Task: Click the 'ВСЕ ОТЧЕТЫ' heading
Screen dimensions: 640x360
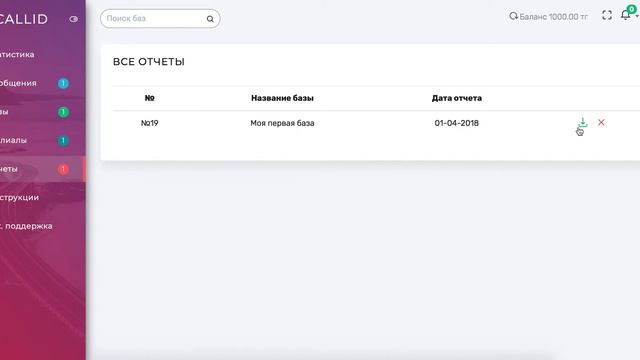Action: pos(149,62)
